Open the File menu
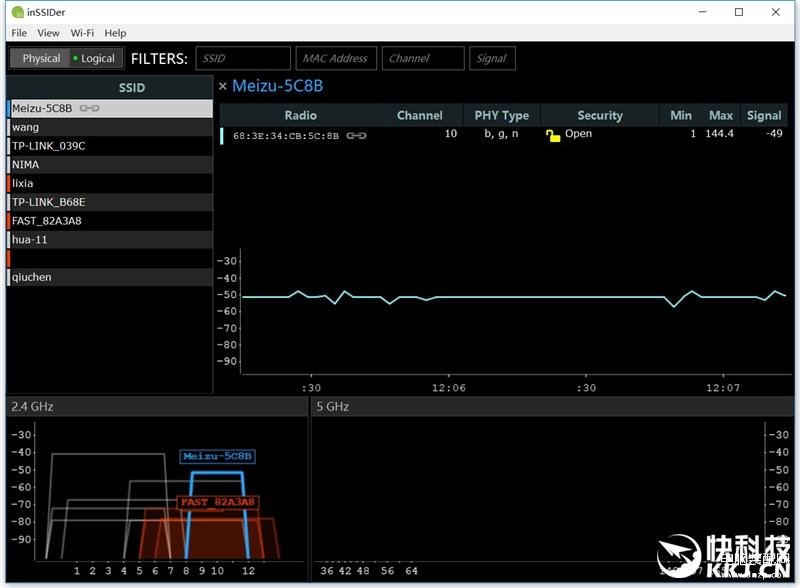Image resolution: width=800 pixels, height=588 pixels. pyautogui.click(x=19, y=33)
